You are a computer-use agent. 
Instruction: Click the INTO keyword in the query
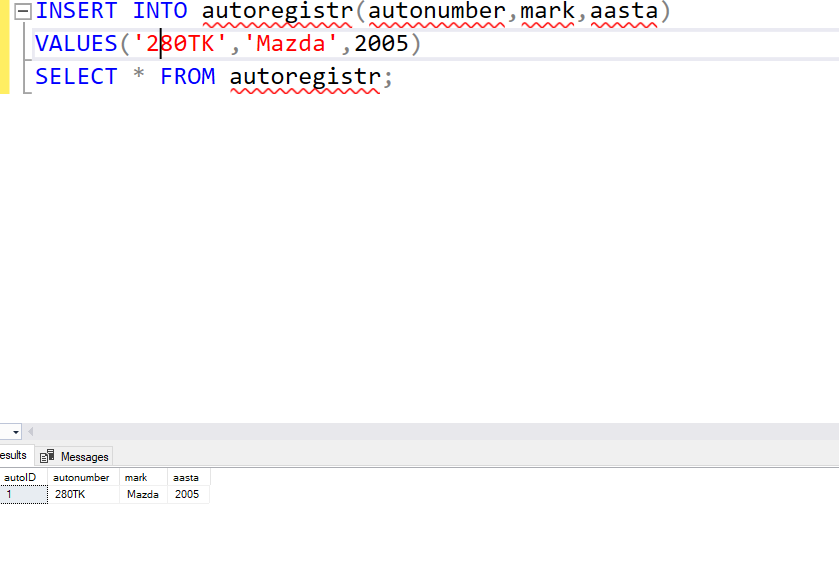pos(160,11)
